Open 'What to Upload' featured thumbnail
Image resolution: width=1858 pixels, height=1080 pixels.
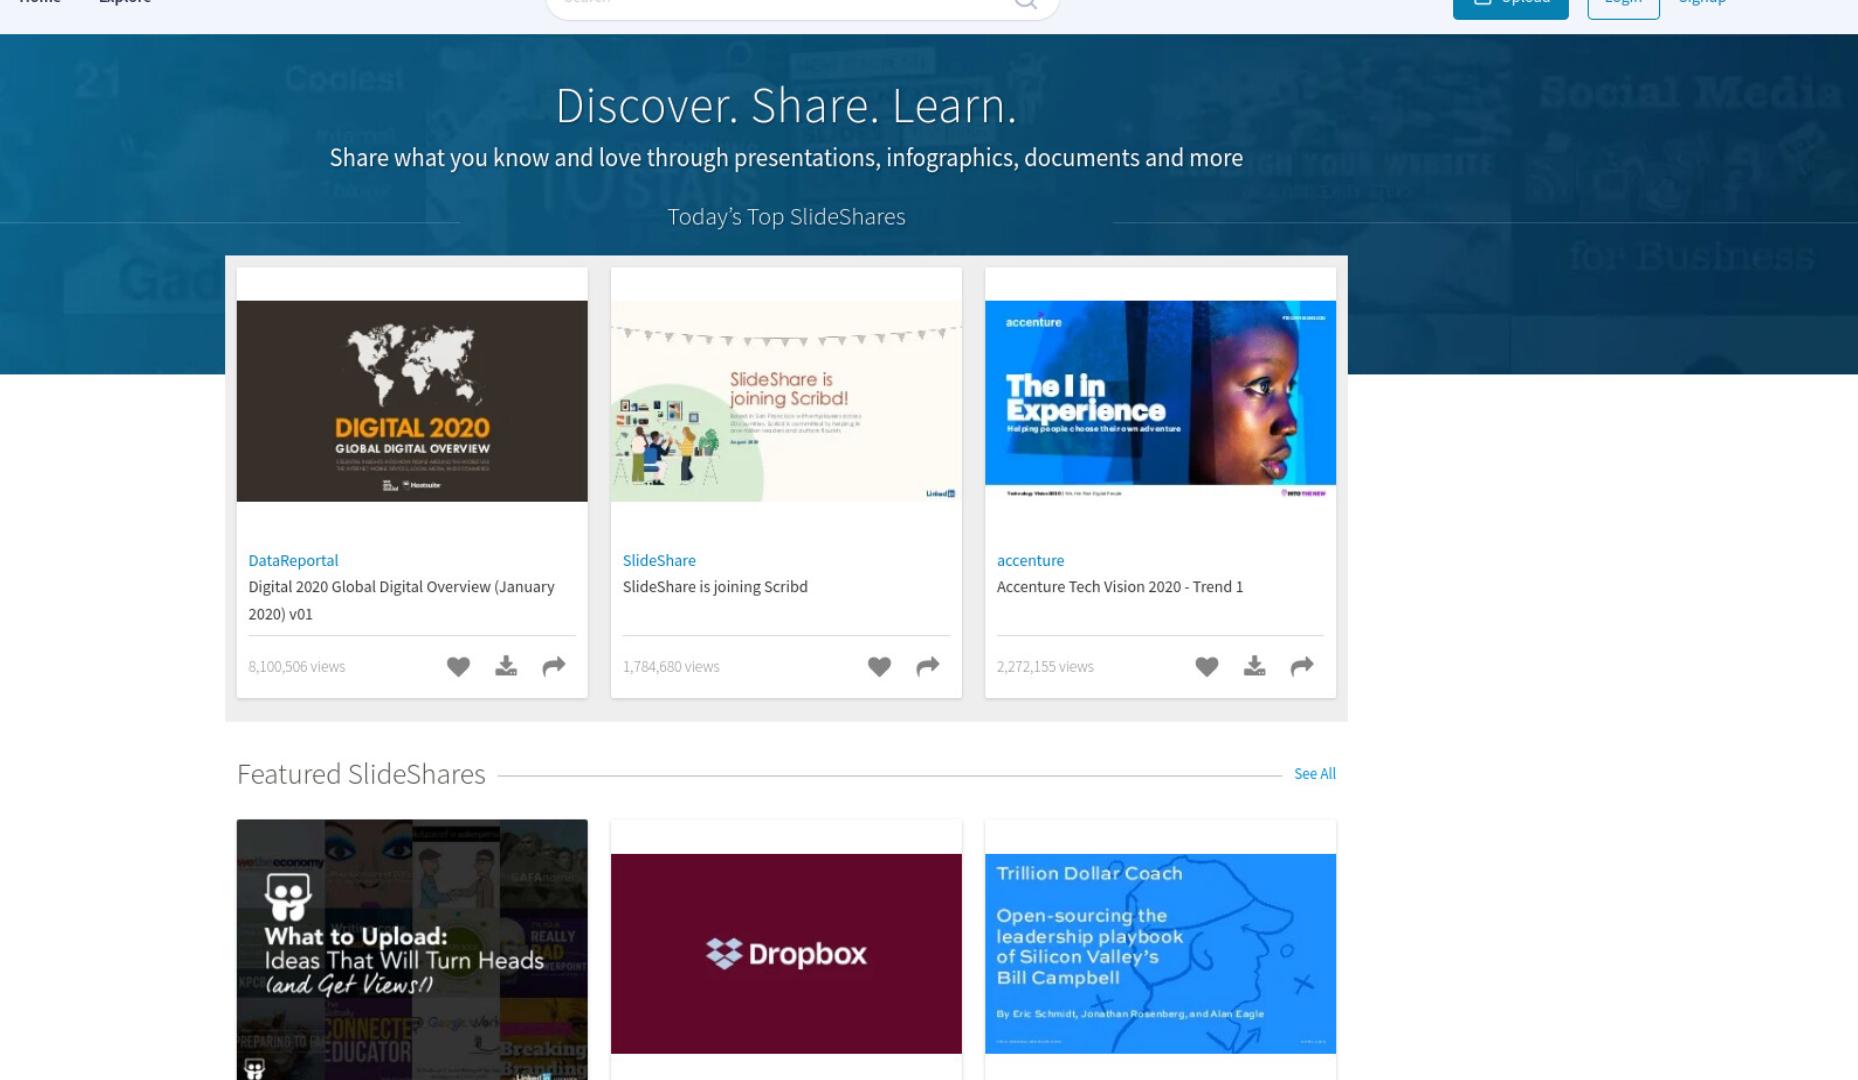pyautogui.click(x=412, y=950)
